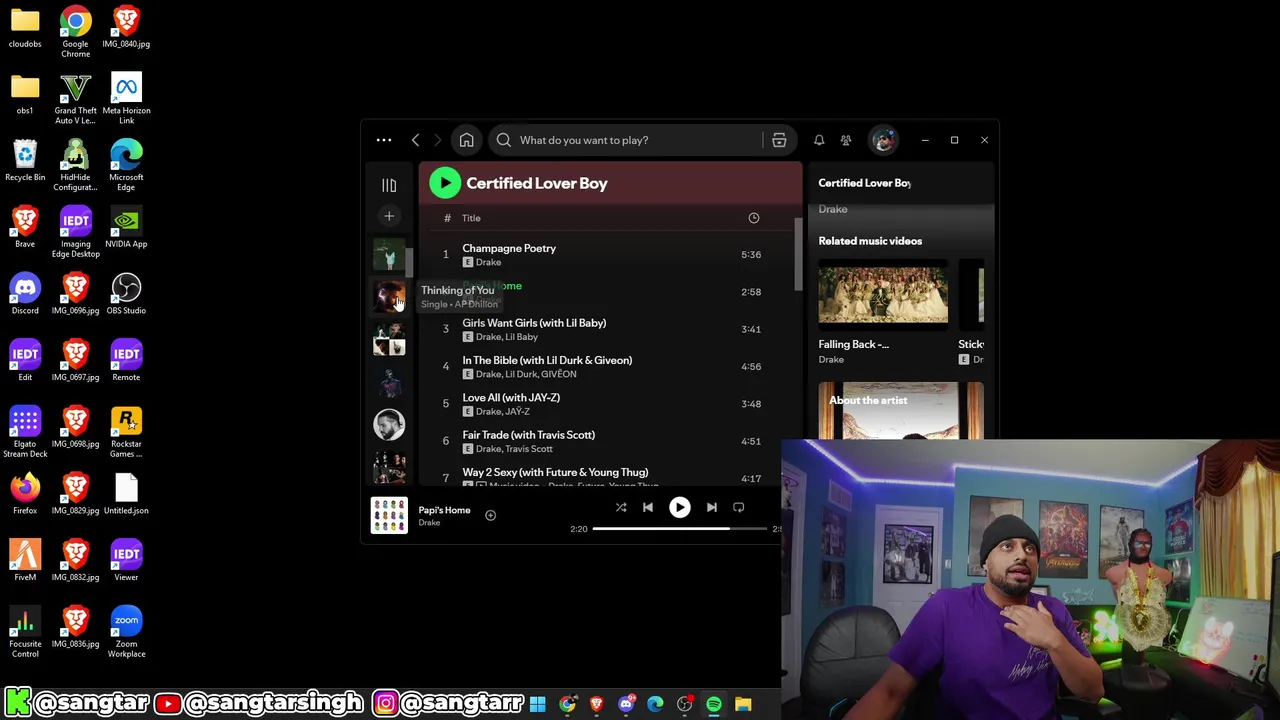The height and width of the screenshot is (720, 1280).
Task: Go back with Spotify's back arrow
Action: [x=415, y=140]
